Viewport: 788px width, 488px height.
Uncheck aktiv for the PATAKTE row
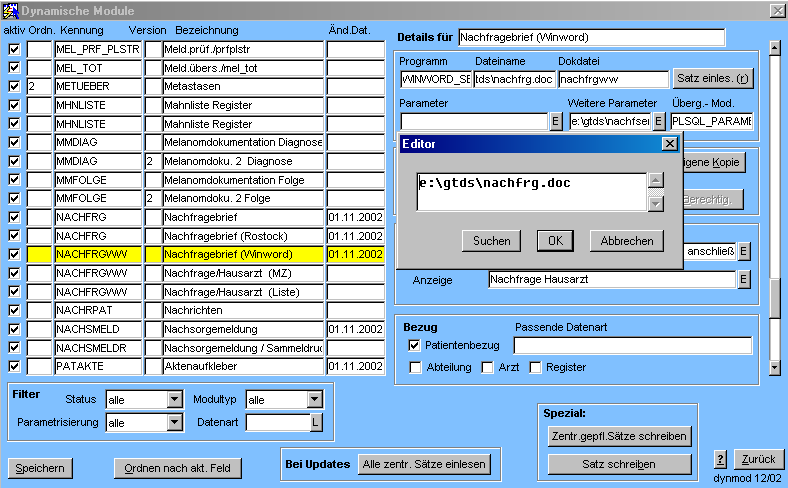(14, 366)
